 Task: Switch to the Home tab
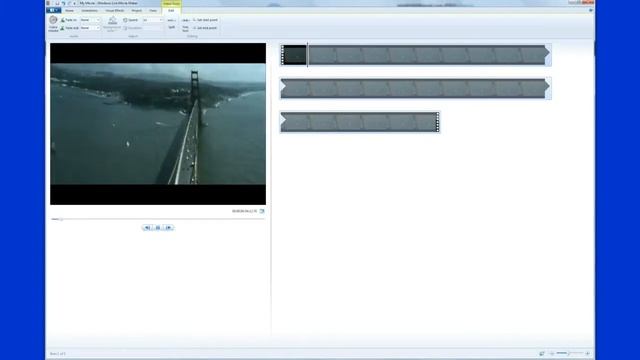point(69,11)
